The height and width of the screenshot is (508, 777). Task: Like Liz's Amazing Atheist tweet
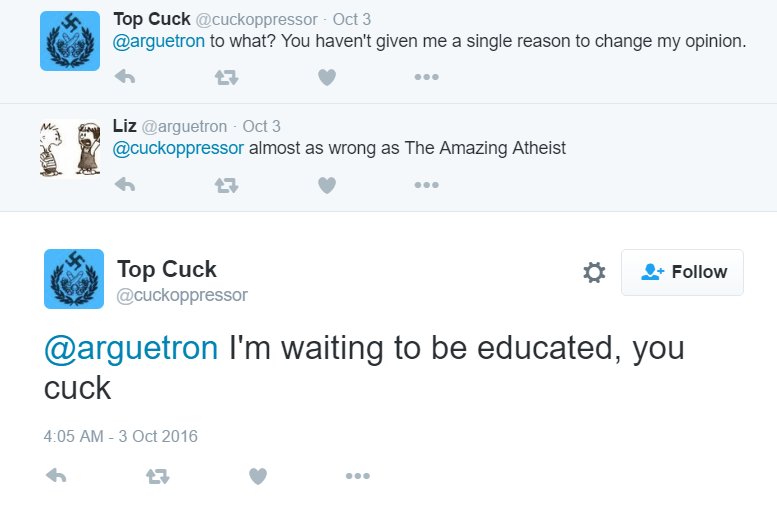pyautogui.click(x=326, y=184)
